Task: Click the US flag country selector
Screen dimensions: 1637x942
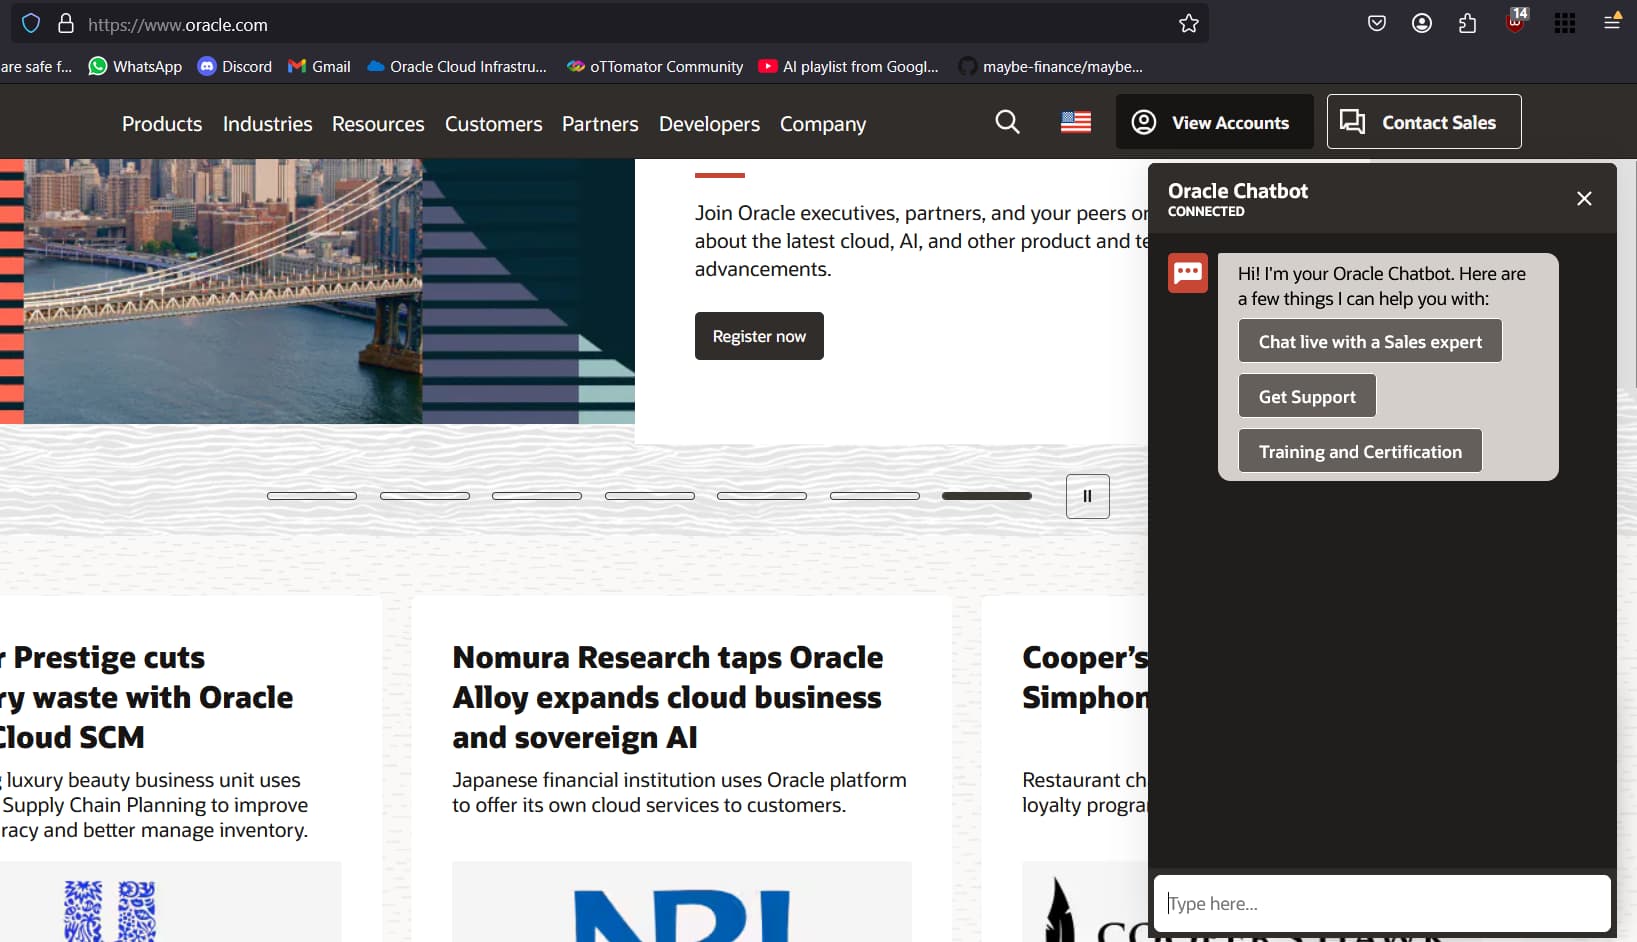Action: (x=1075, y=122)
